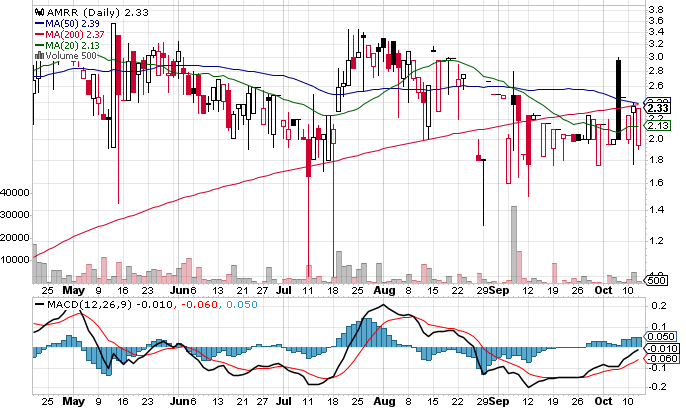Click the red boxed -0.060 MACD tag
Screen dimensions: 686x408
(662, 359)
